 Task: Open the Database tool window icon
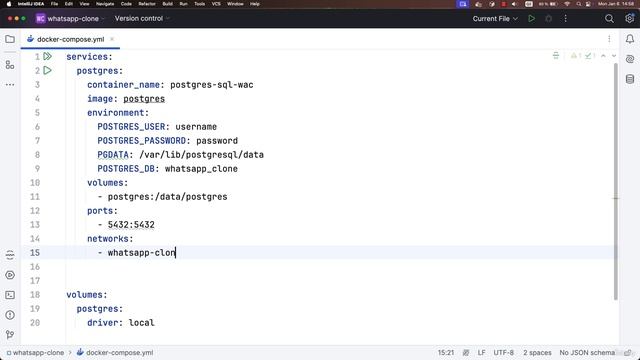630,79
